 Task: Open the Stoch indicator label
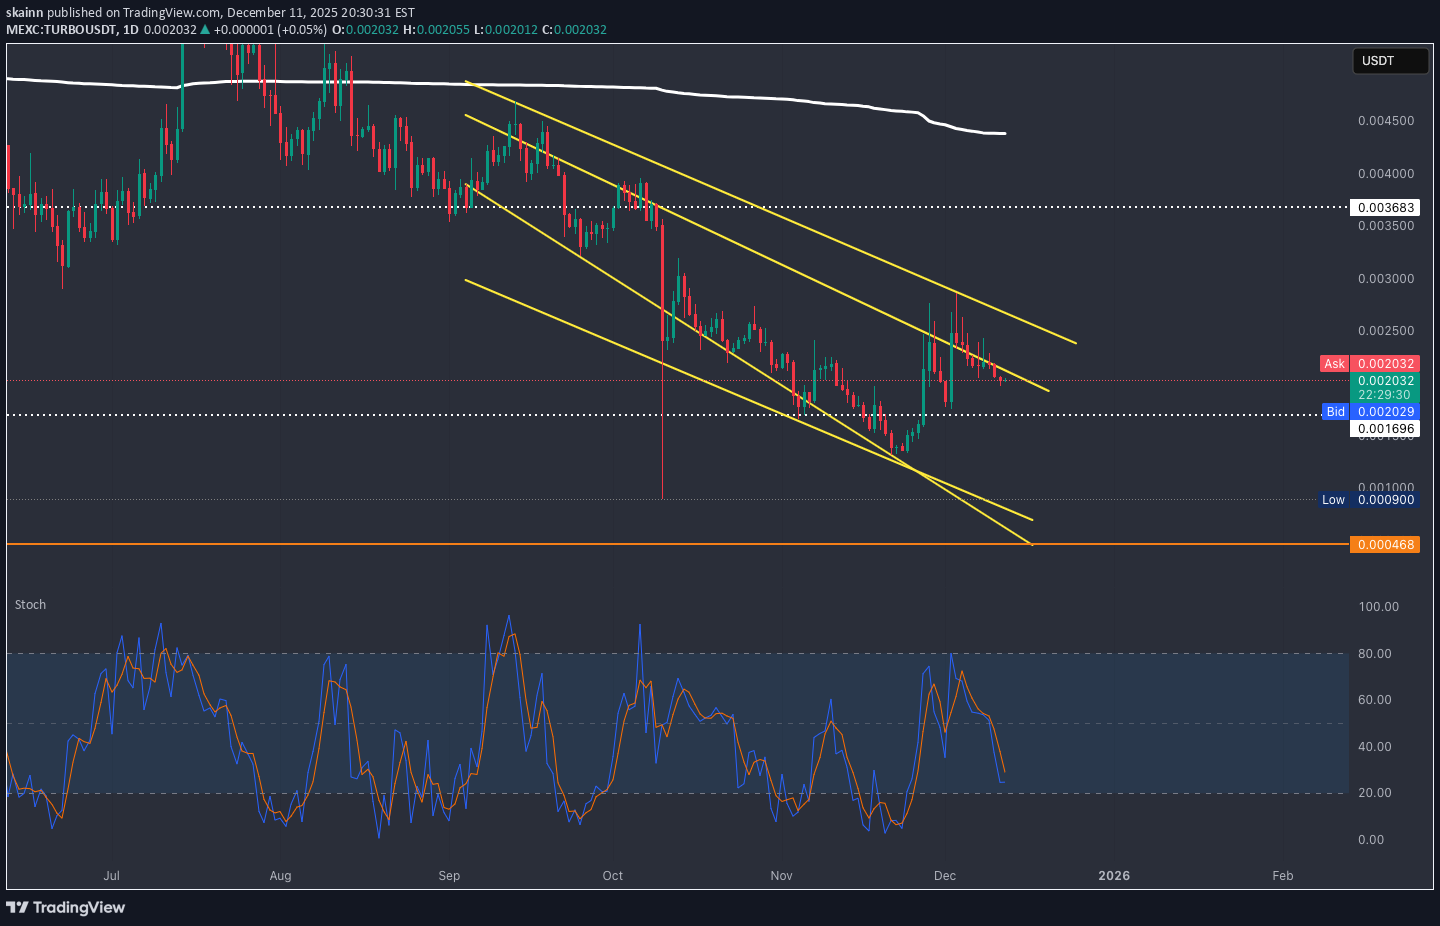point(30,605)
